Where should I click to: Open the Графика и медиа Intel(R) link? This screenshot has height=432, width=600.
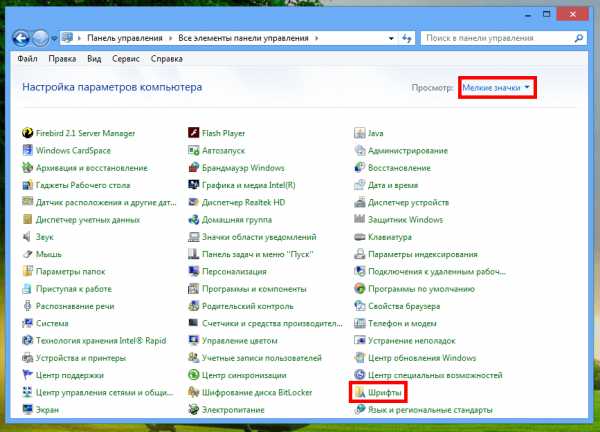pyautogui.click(x=249, y=185)
